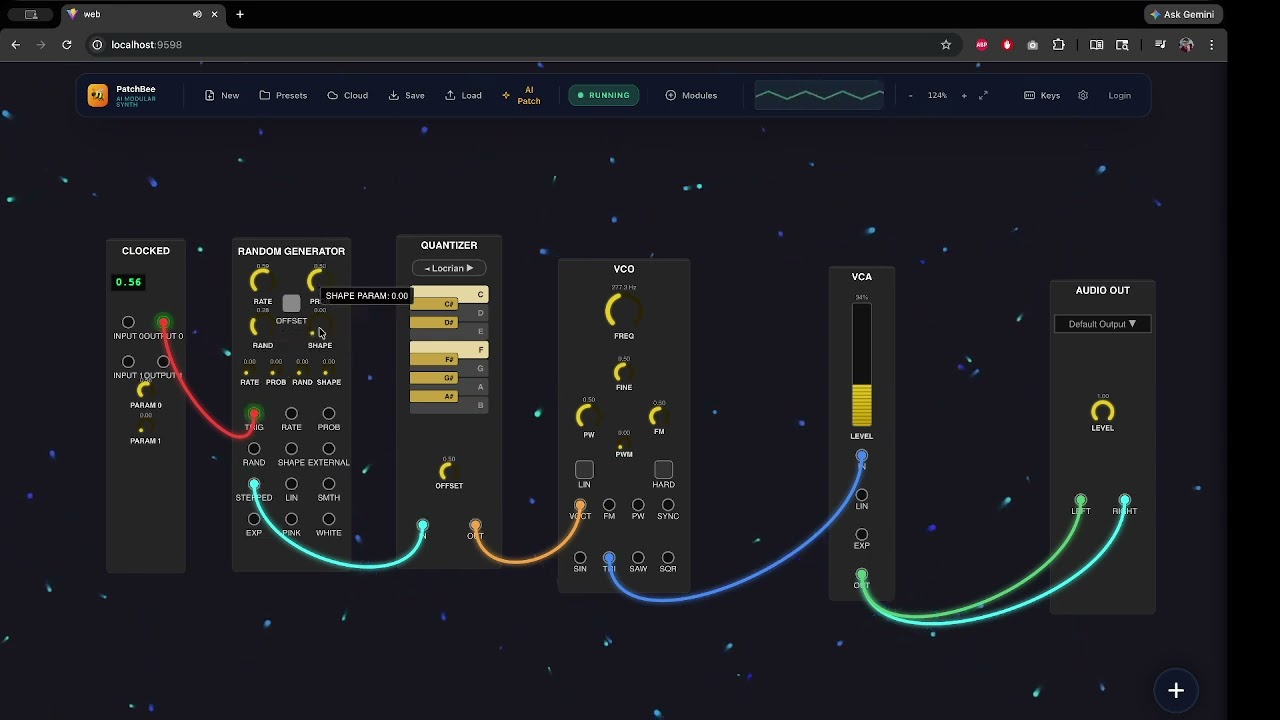This screenshot has width=1280, height=720.
Task: Toggle the RUNNING engine status button
Action: point(604,96)
